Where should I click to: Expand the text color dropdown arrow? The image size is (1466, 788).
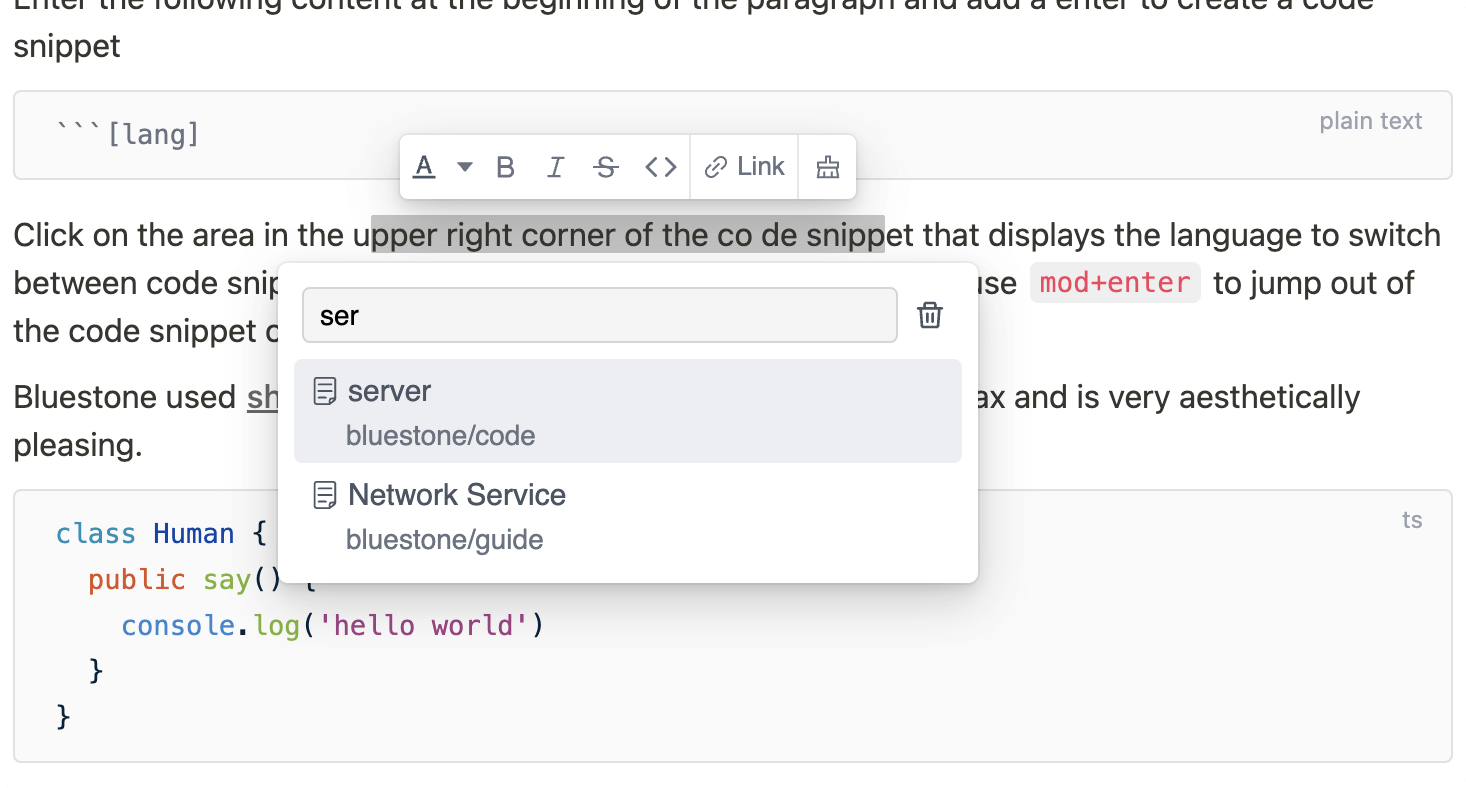coord(465,167)
